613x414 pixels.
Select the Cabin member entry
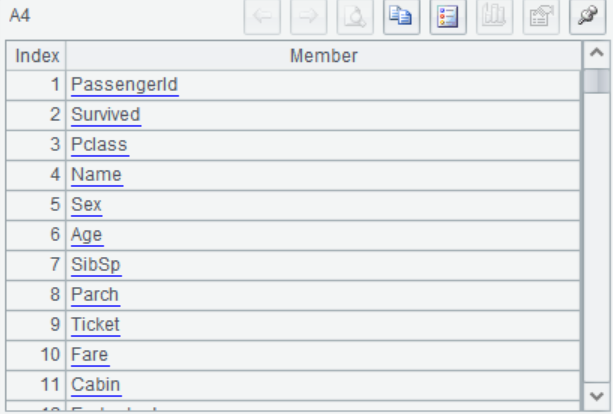95,385
